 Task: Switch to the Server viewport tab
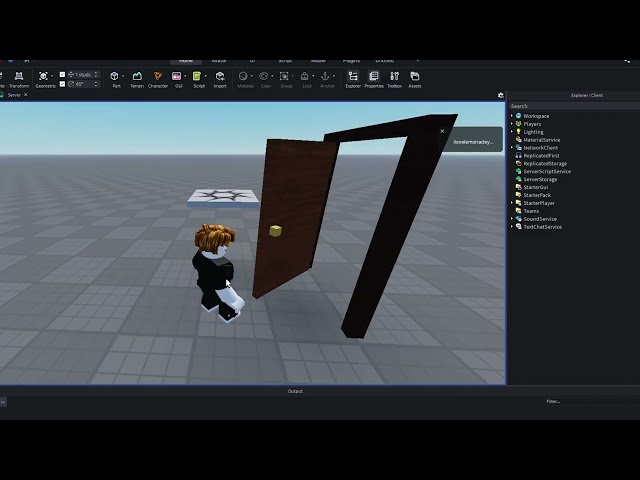click(14, 95)
